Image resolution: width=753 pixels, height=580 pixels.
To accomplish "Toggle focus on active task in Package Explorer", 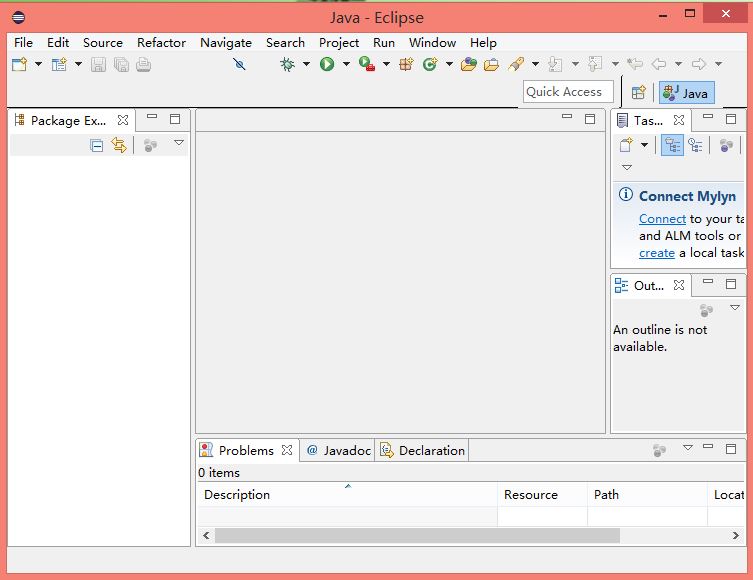I will point(150,145).
